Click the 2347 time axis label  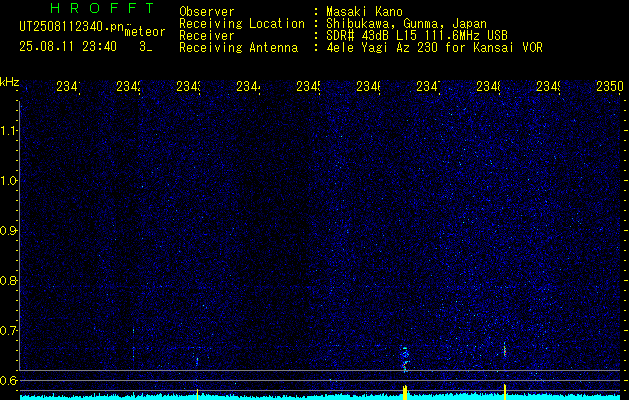(428, 86)
